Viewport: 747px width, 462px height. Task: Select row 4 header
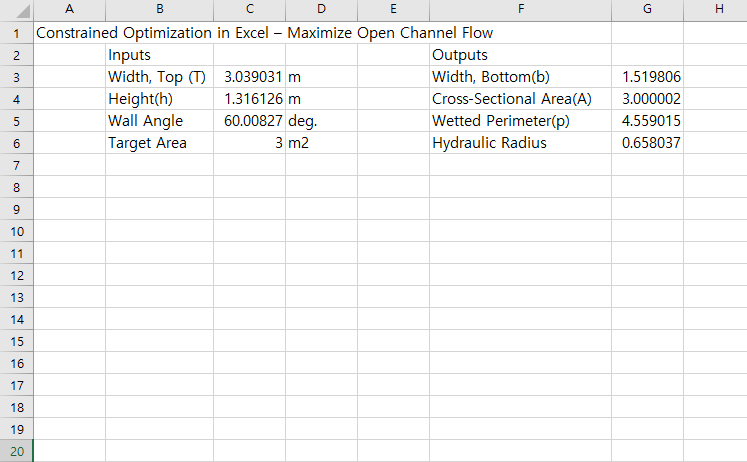coord(17,99)
